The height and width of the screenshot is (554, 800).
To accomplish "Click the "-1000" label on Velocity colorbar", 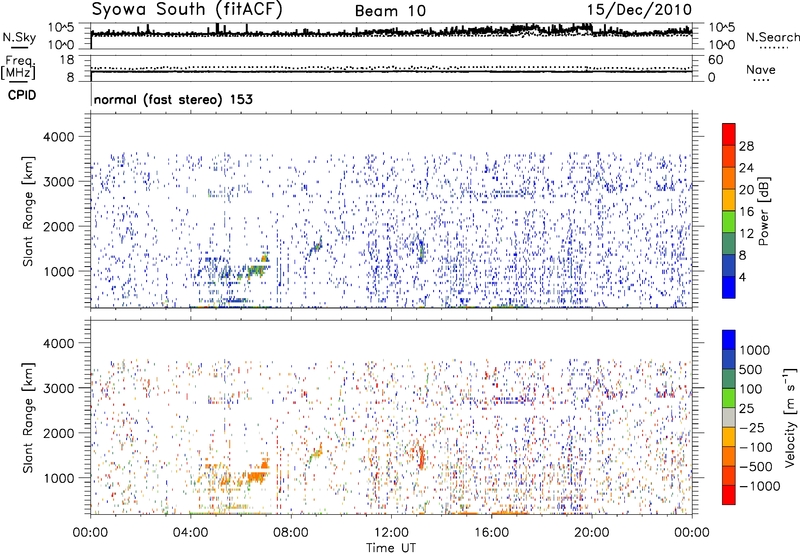I will point(760,486).
